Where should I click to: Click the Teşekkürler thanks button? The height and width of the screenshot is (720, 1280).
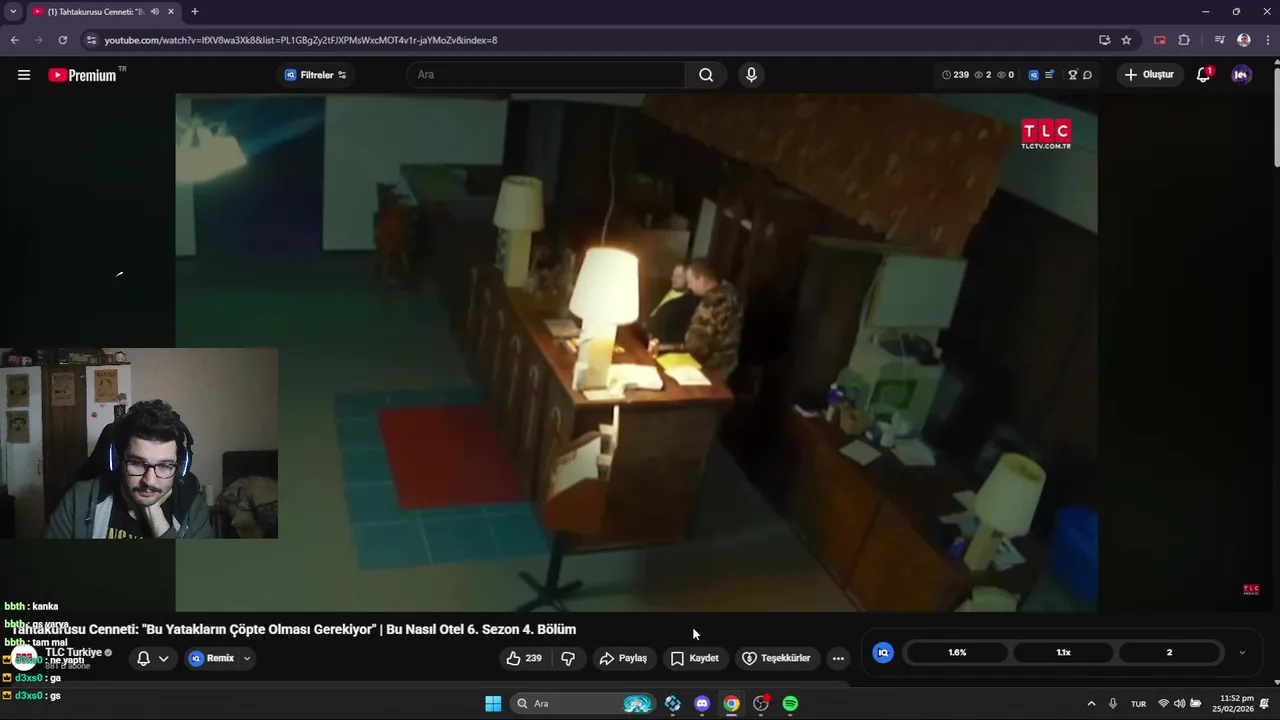click(x=776, y=658)
